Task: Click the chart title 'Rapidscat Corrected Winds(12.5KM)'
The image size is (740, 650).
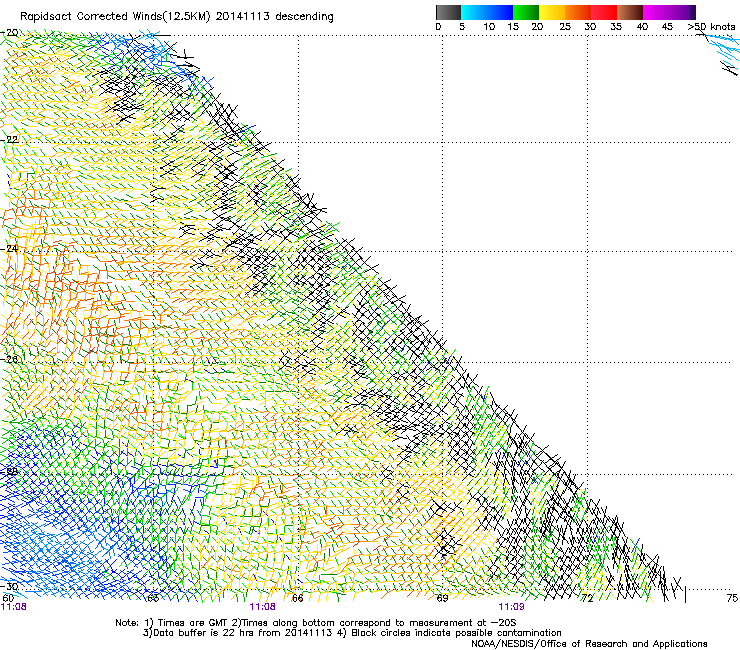Action: click(x=115, y=17)
